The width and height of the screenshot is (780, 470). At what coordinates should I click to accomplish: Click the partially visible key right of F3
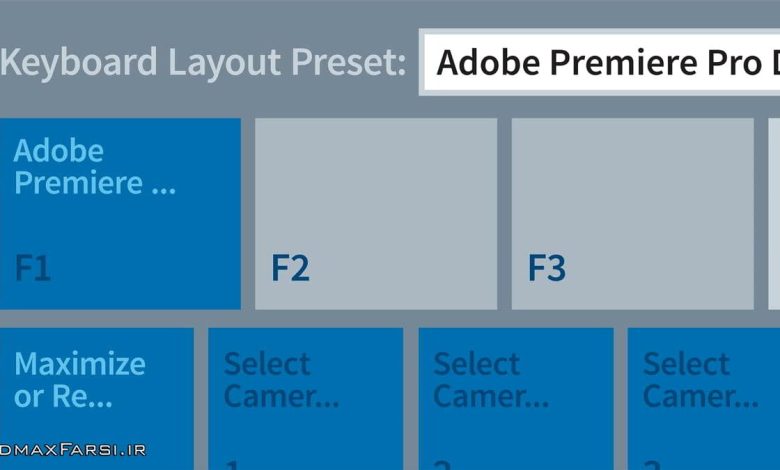pos(773,213)
